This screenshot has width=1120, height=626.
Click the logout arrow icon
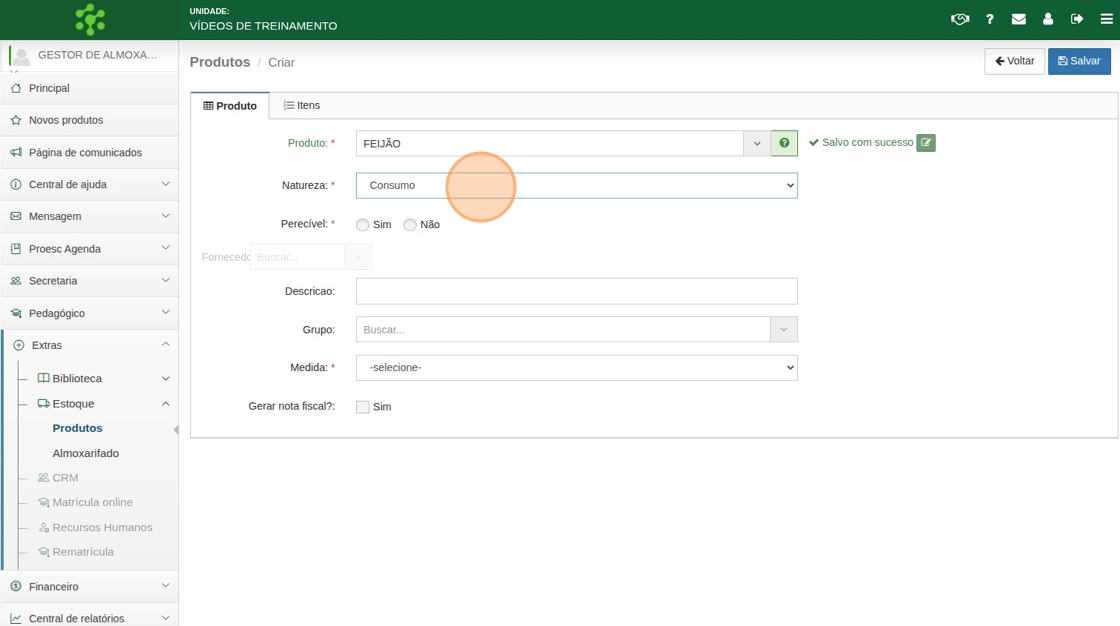coord(1077,19)
